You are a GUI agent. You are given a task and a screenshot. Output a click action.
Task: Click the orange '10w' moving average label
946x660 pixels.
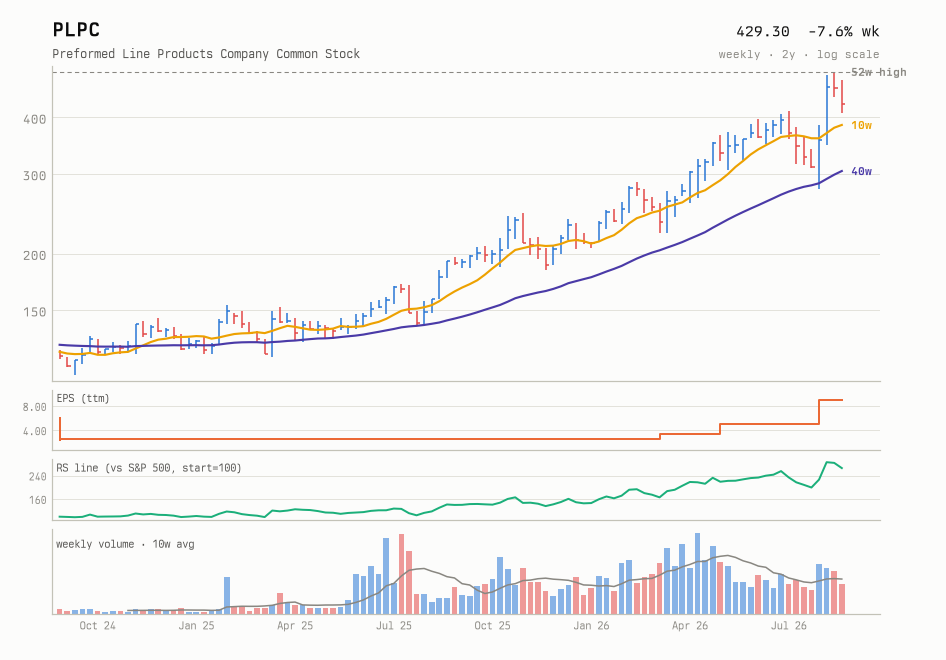862,125
